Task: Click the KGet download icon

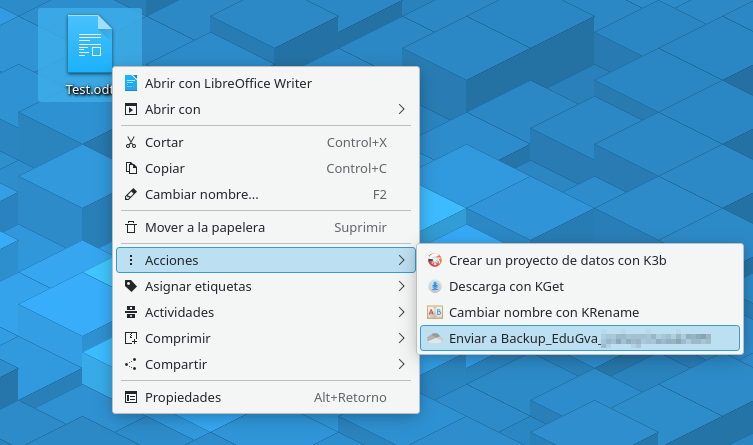Action: click(x=434, y=286)
